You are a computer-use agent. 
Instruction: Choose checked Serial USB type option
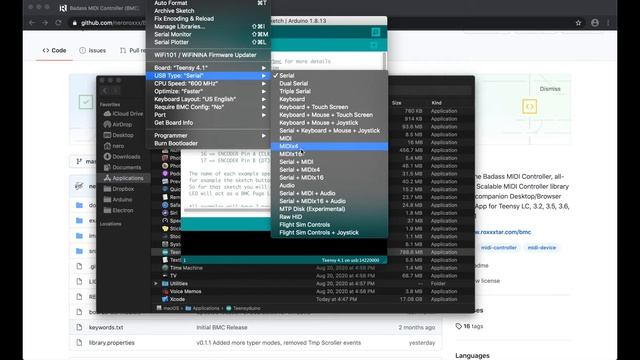click(329, 76)
